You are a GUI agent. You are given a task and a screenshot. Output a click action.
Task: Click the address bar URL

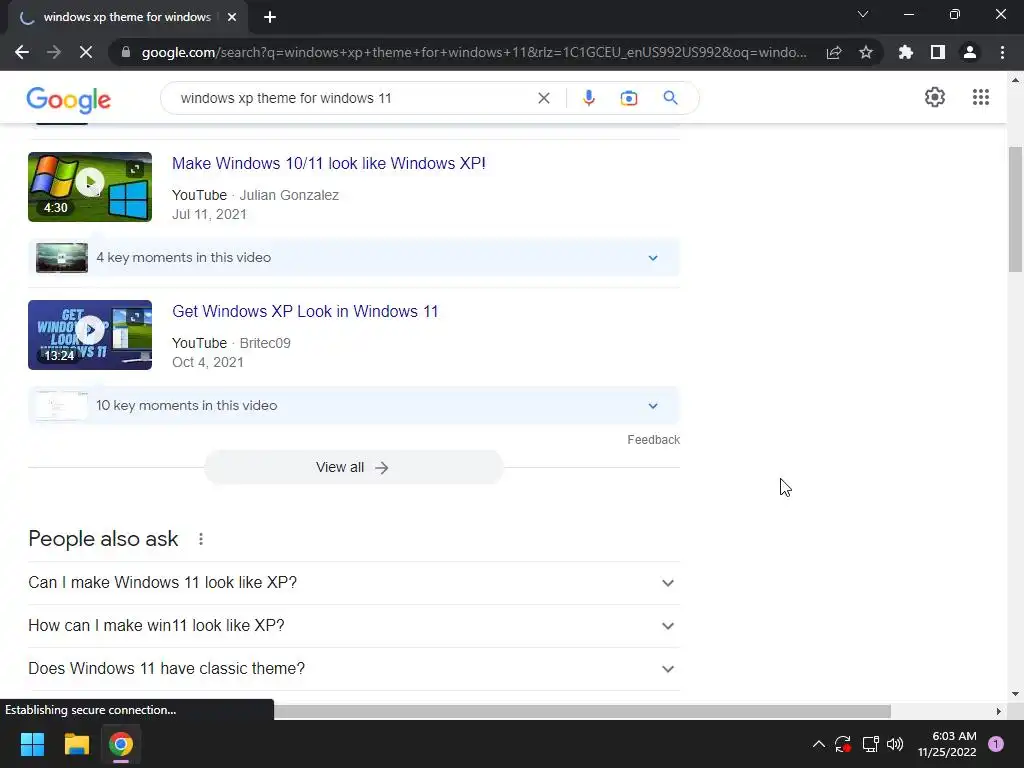tap(474, 52)
